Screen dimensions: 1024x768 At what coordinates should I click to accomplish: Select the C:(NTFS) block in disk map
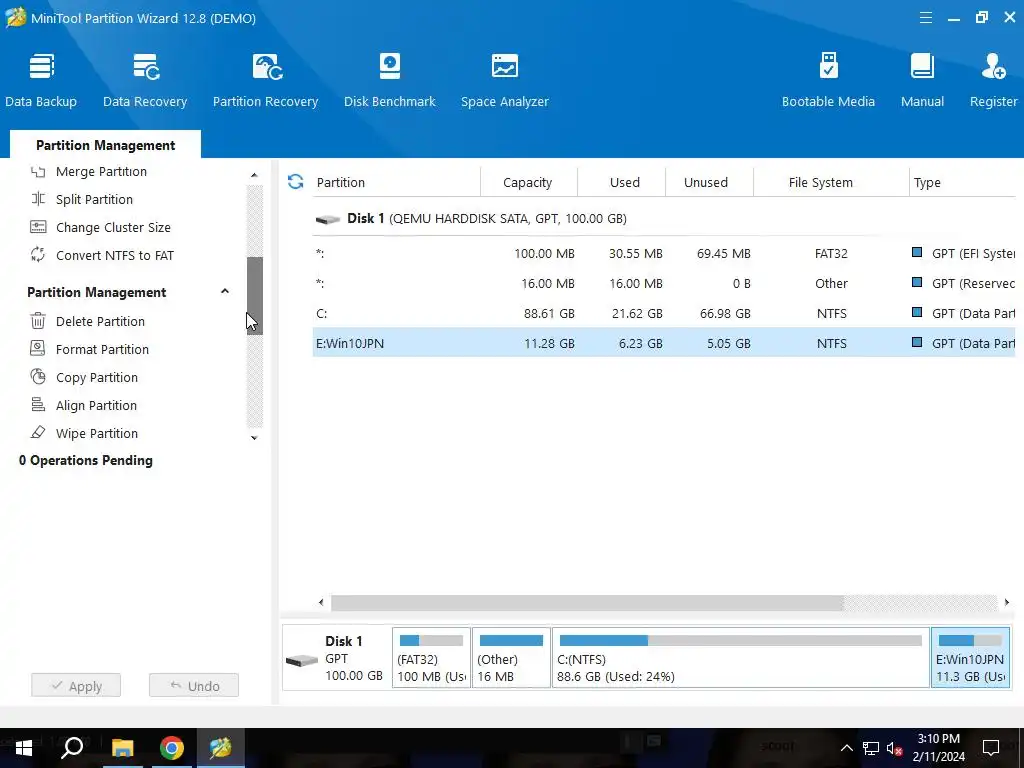point(741,658)
